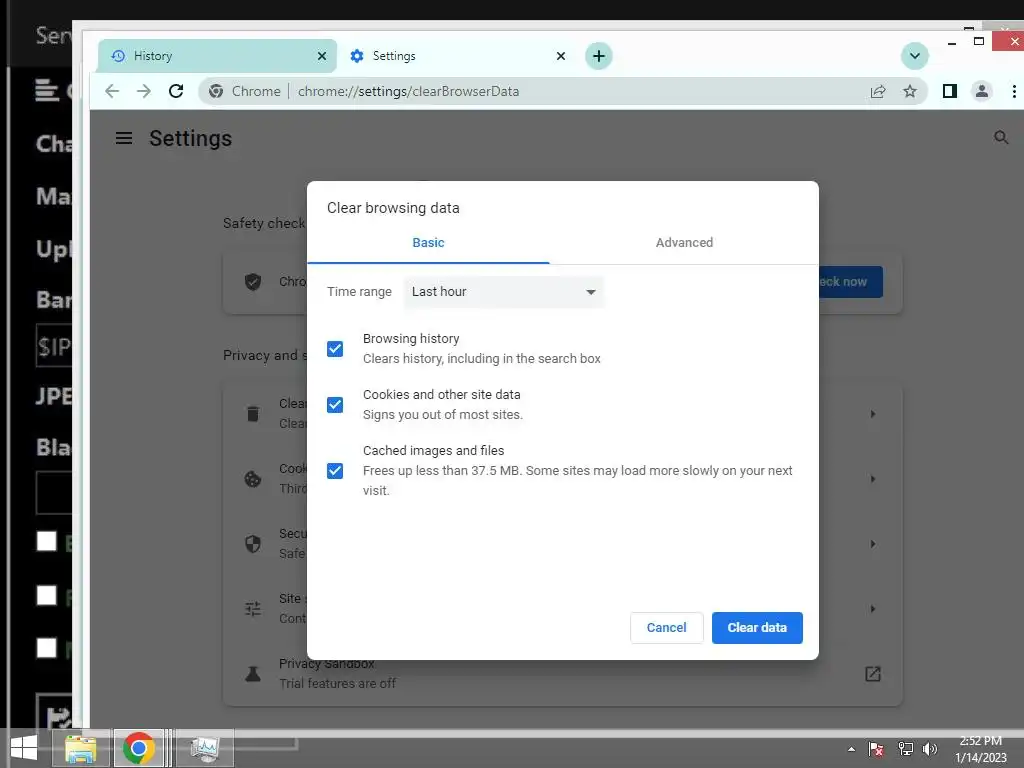This screenshot has width=1024, height=768.
Task: Click the Site settings sliders icon
Action: [253, 609]
